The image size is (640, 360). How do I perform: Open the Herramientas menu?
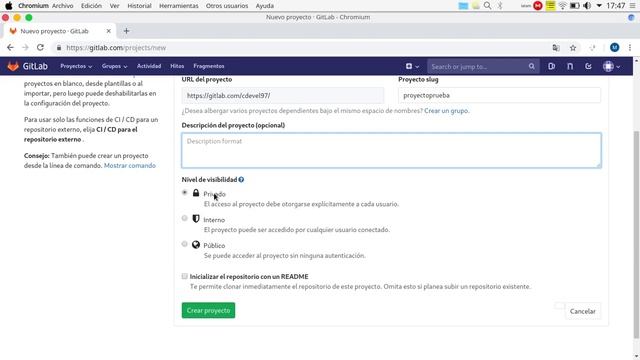(179, 6)
